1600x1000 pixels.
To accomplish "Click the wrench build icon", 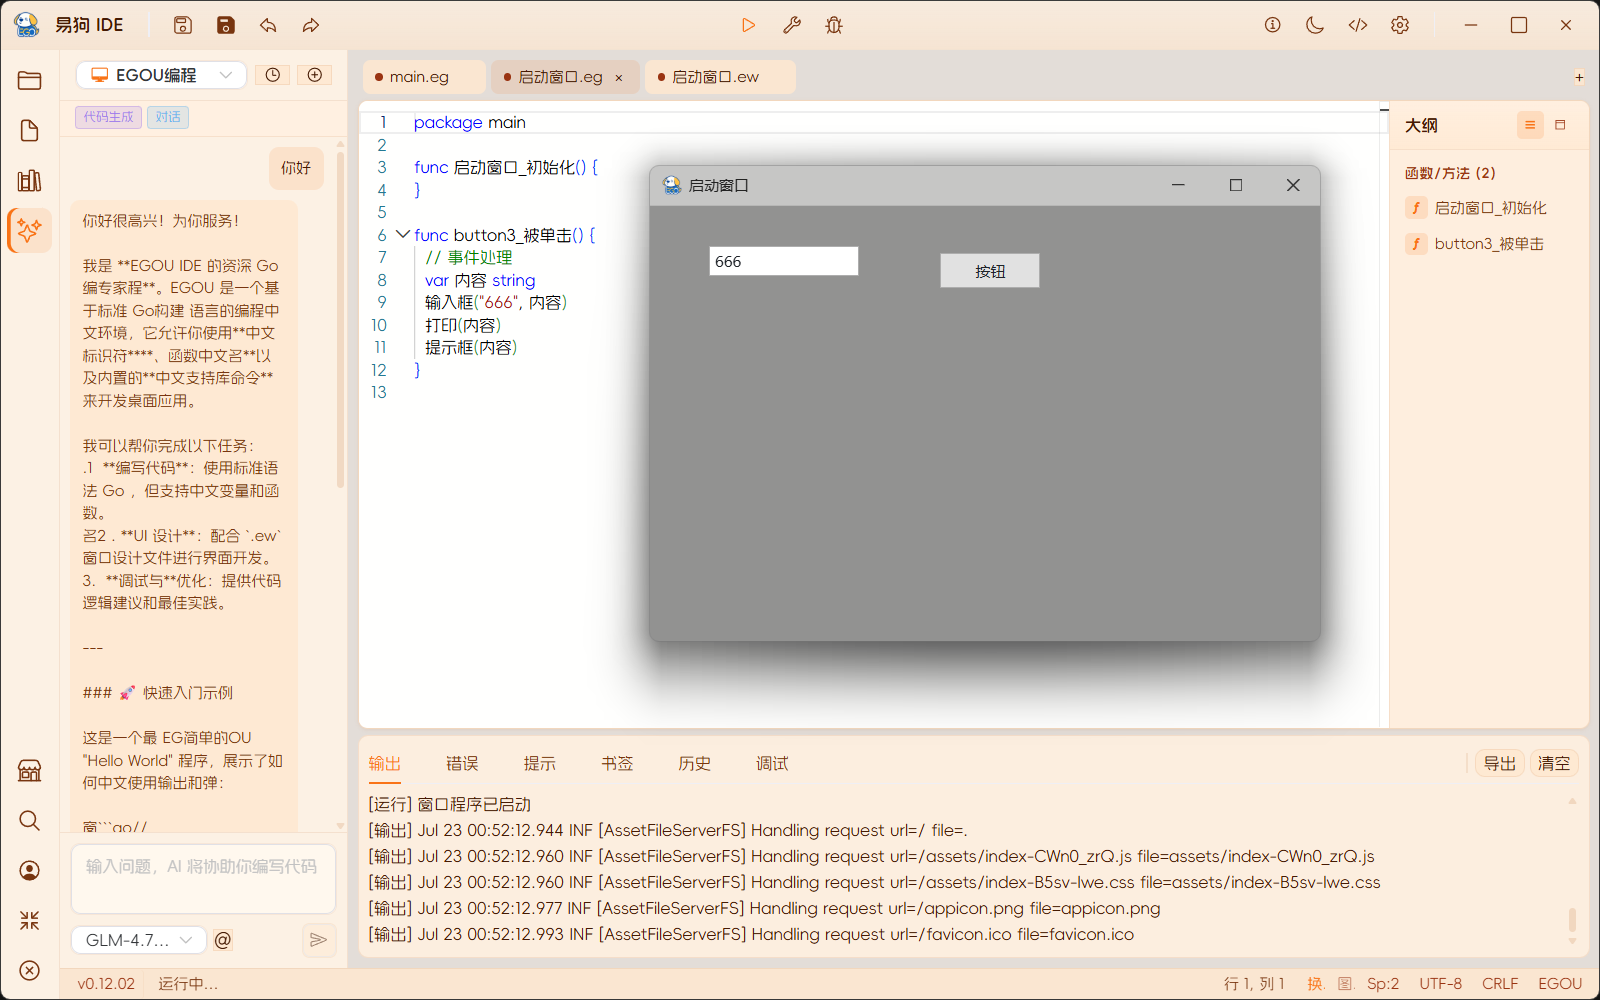I will click(791, 25).
